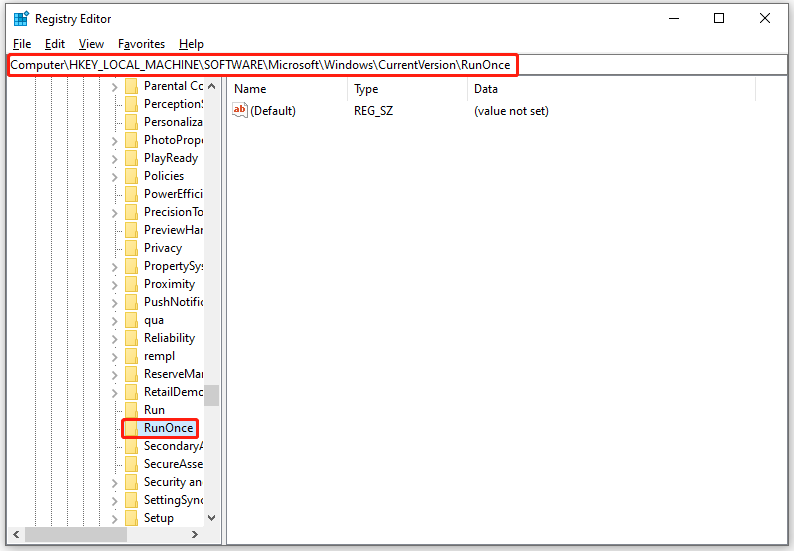
Task: Expand the PropertySys key
Action: coord(114,267)
